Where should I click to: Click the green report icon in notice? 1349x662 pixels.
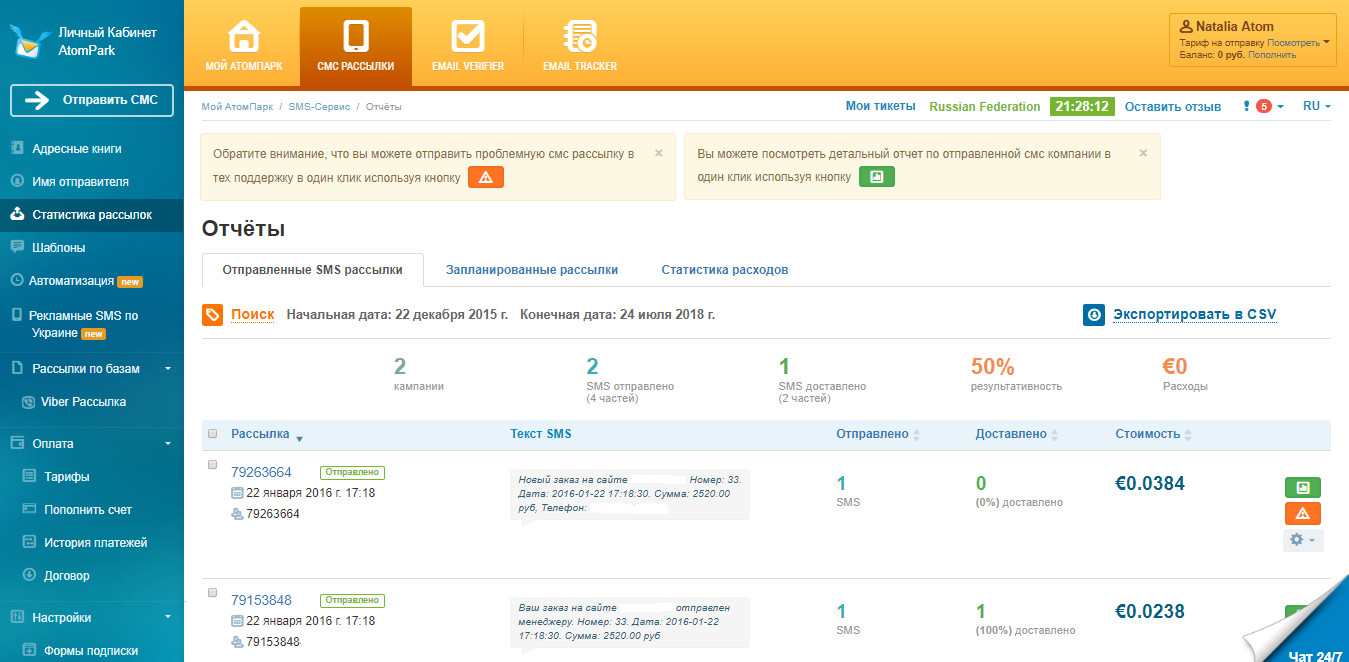click(877, 177)
